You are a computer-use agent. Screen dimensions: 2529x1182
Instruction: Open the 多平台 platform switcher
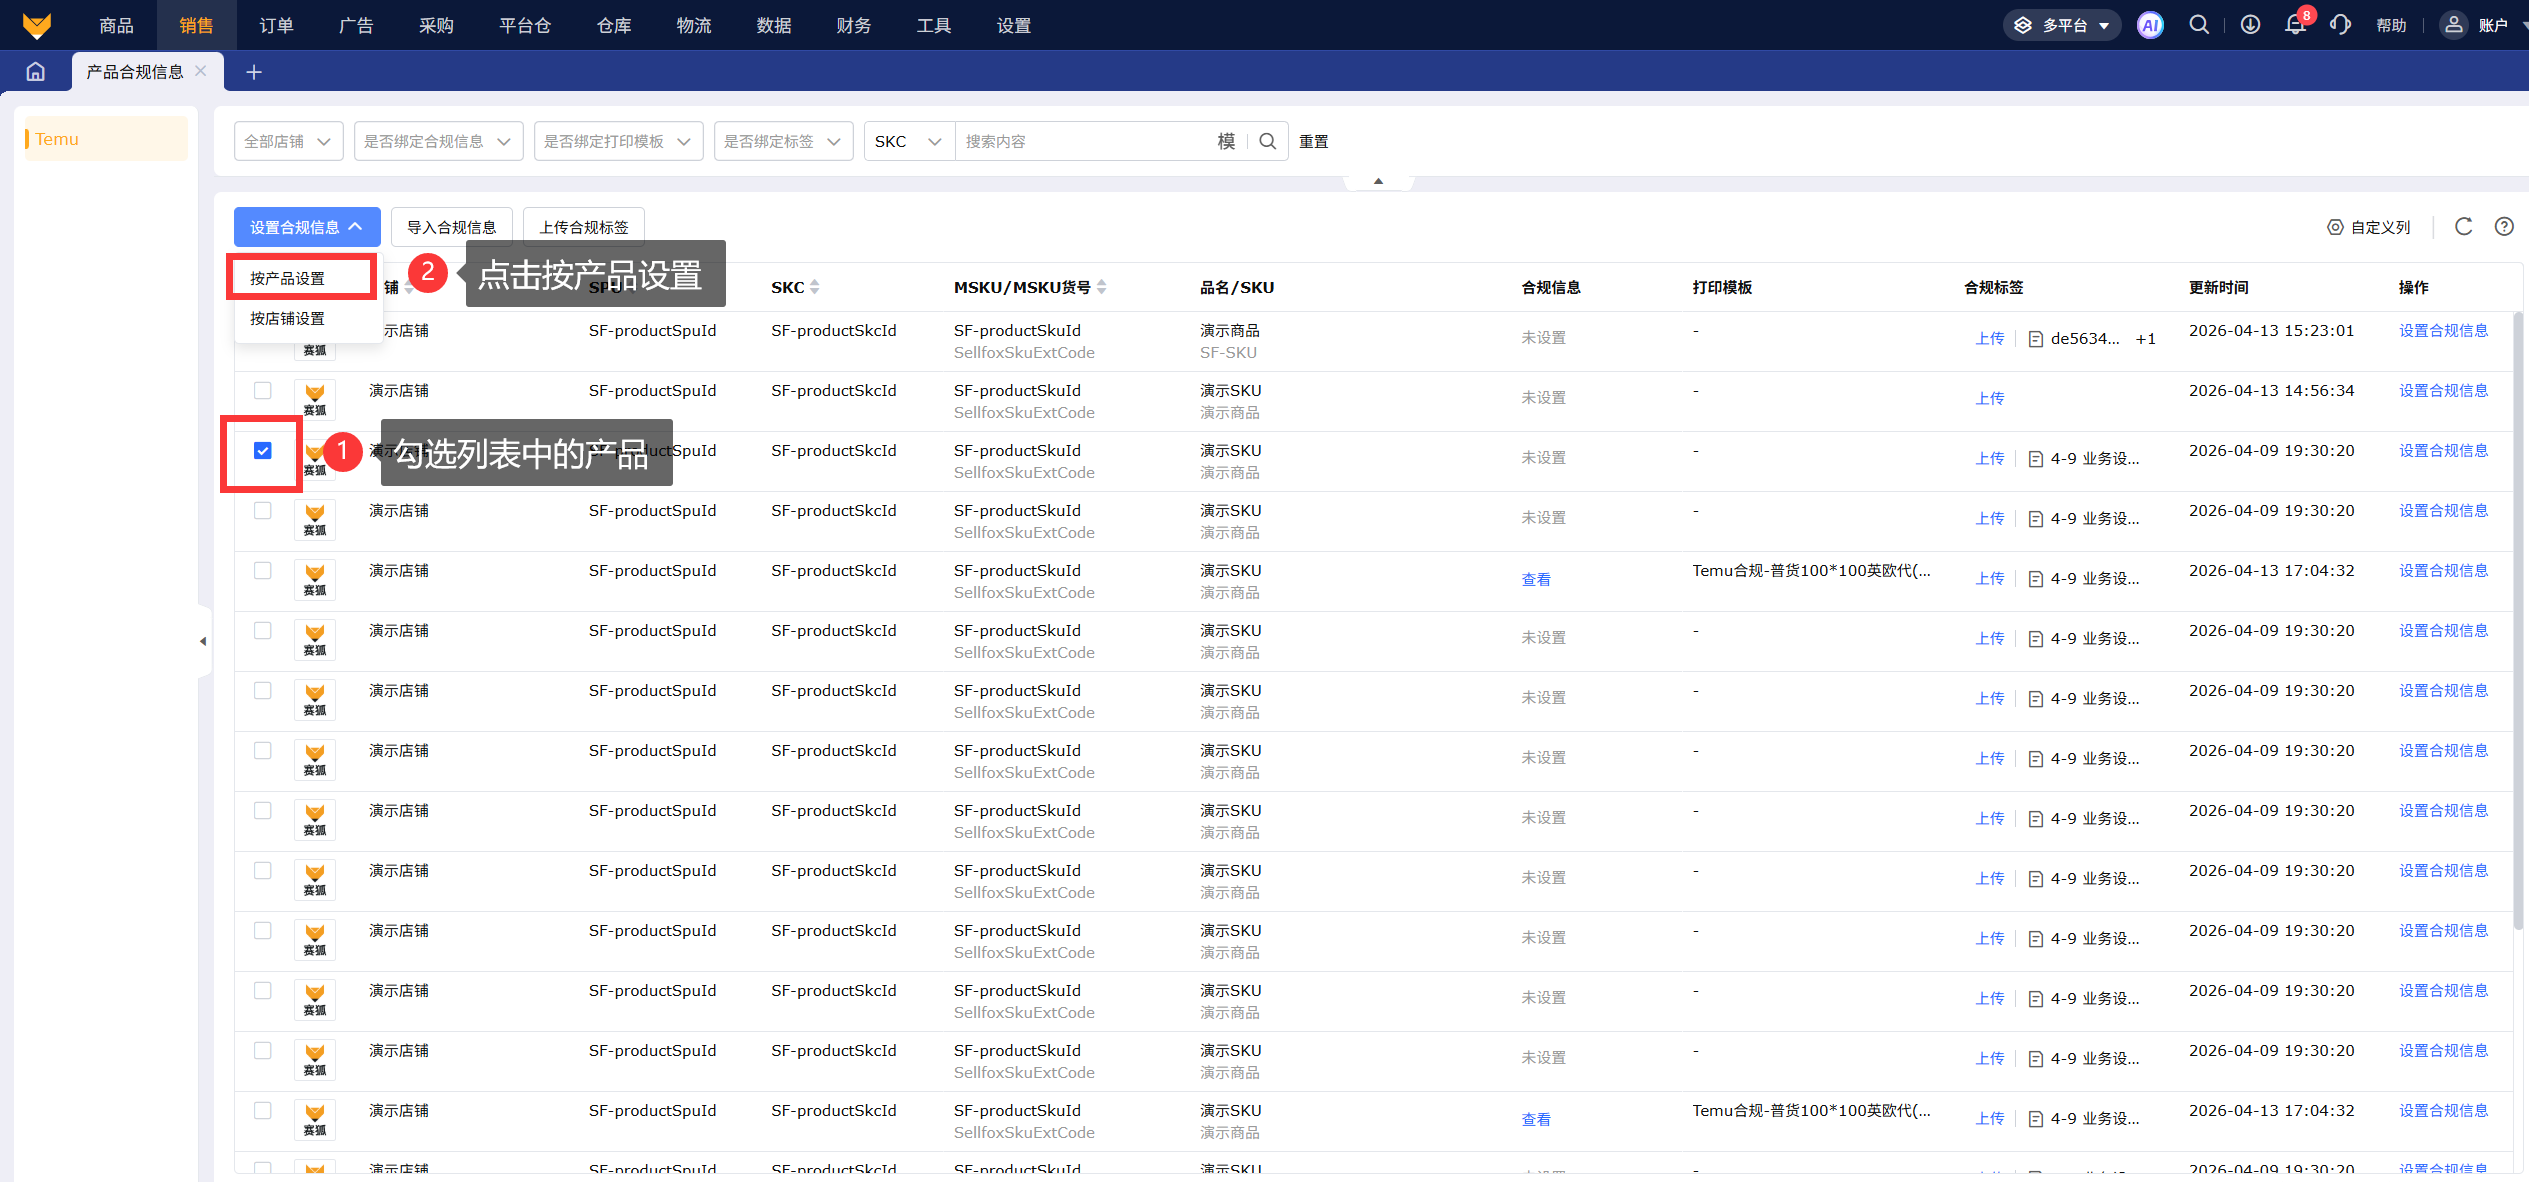tap(2061, 26)
